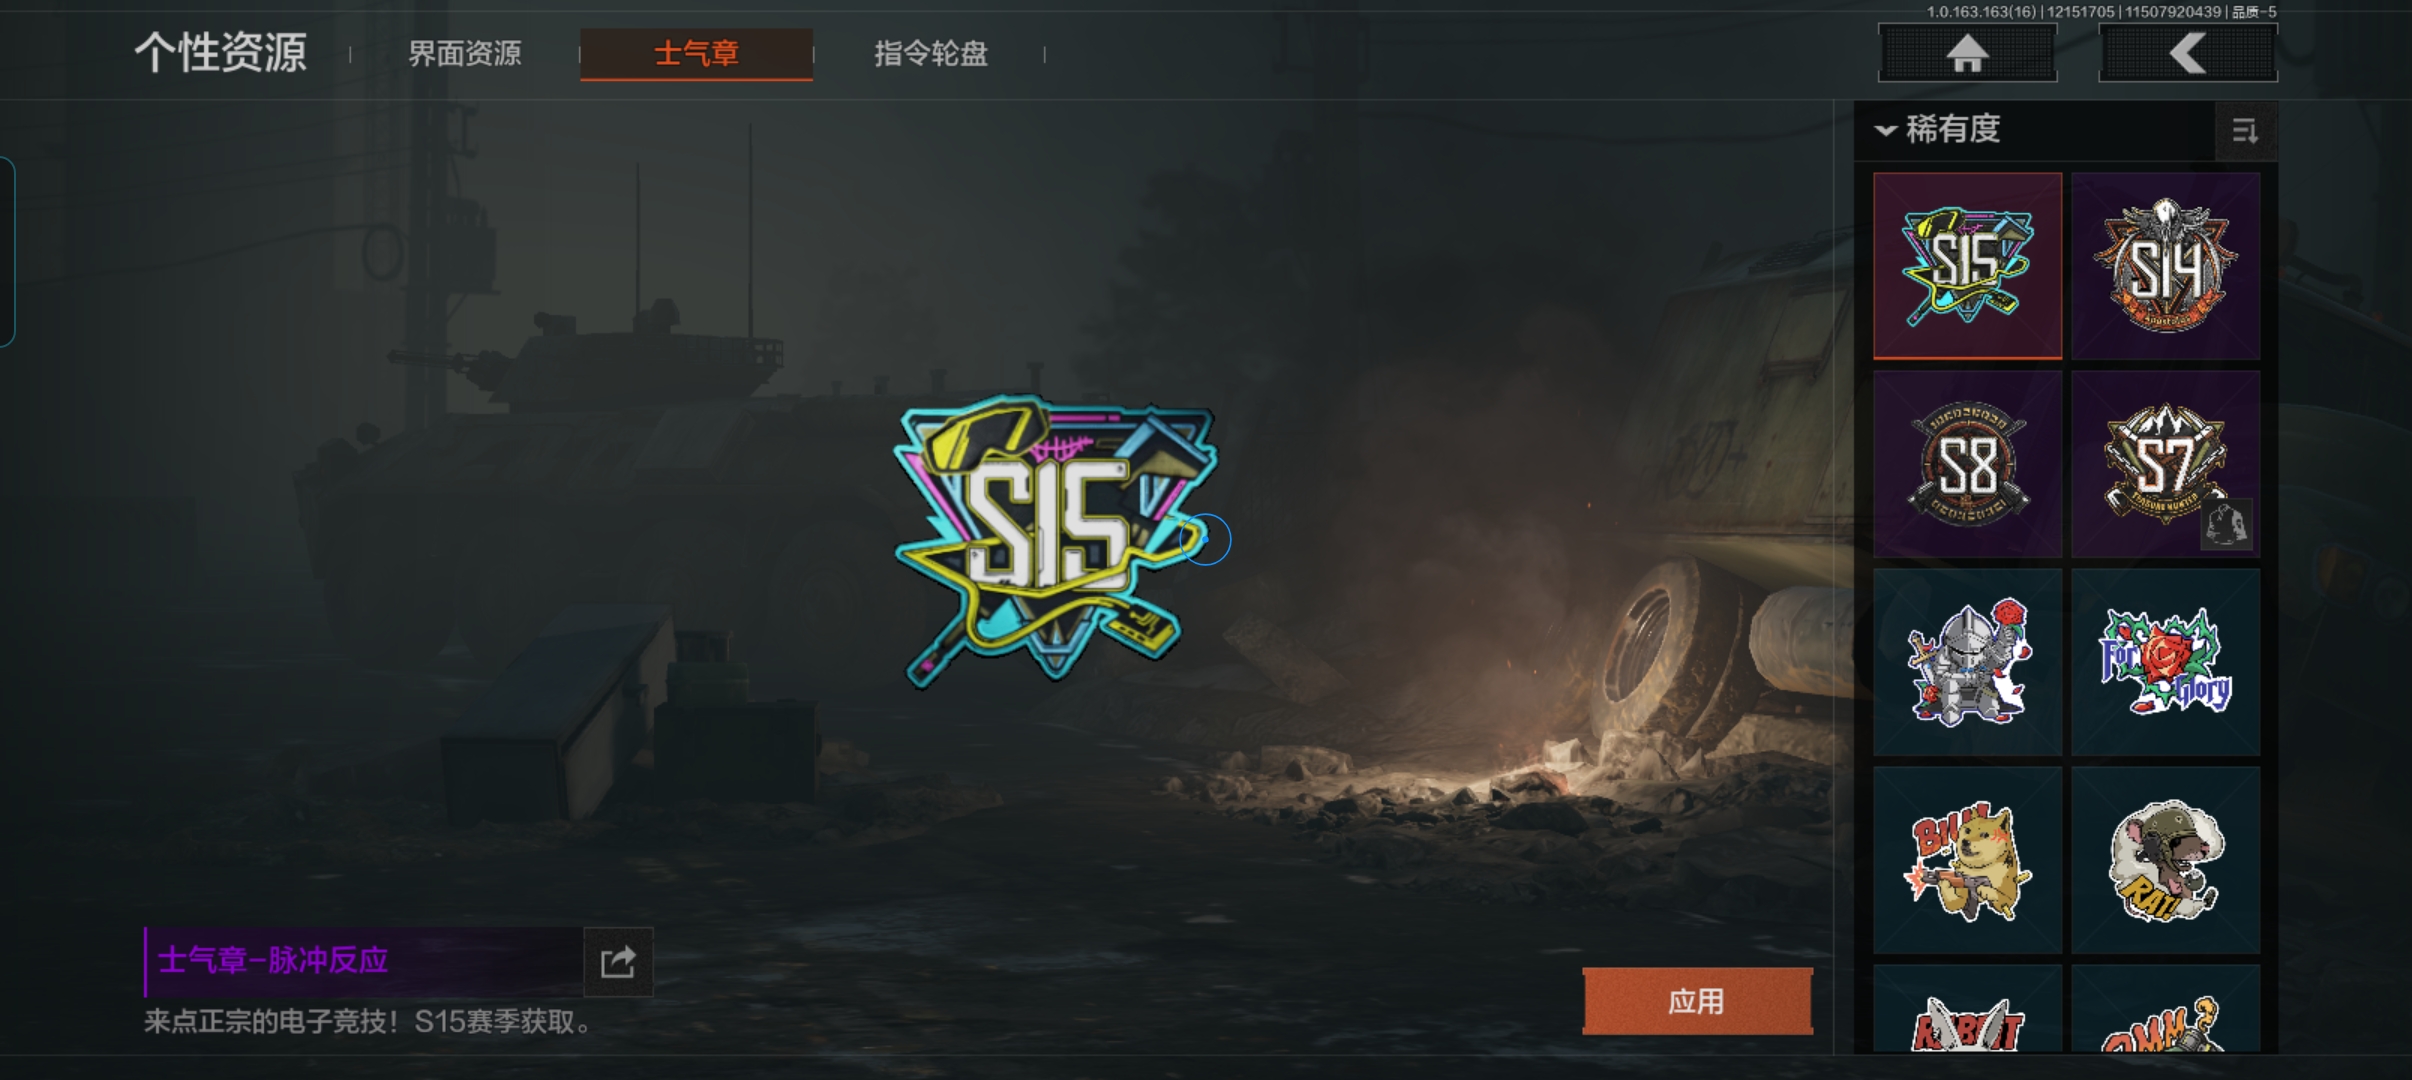
Task: Select the S15 badge thumbnail
Action: (x=1967, y=265)
